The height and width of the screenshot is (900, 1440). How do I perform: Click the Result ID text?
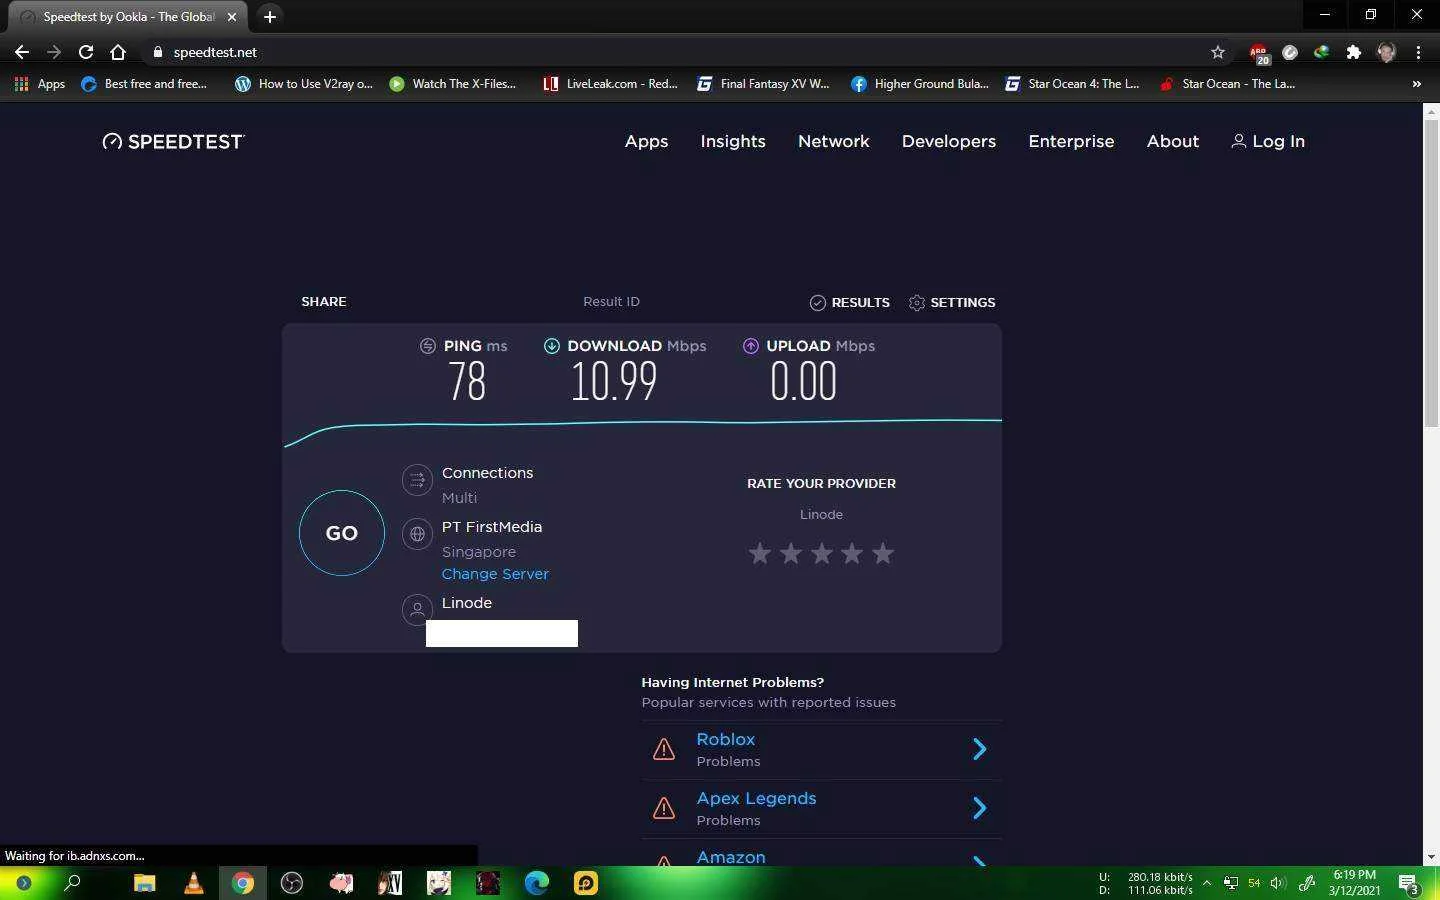611,302
